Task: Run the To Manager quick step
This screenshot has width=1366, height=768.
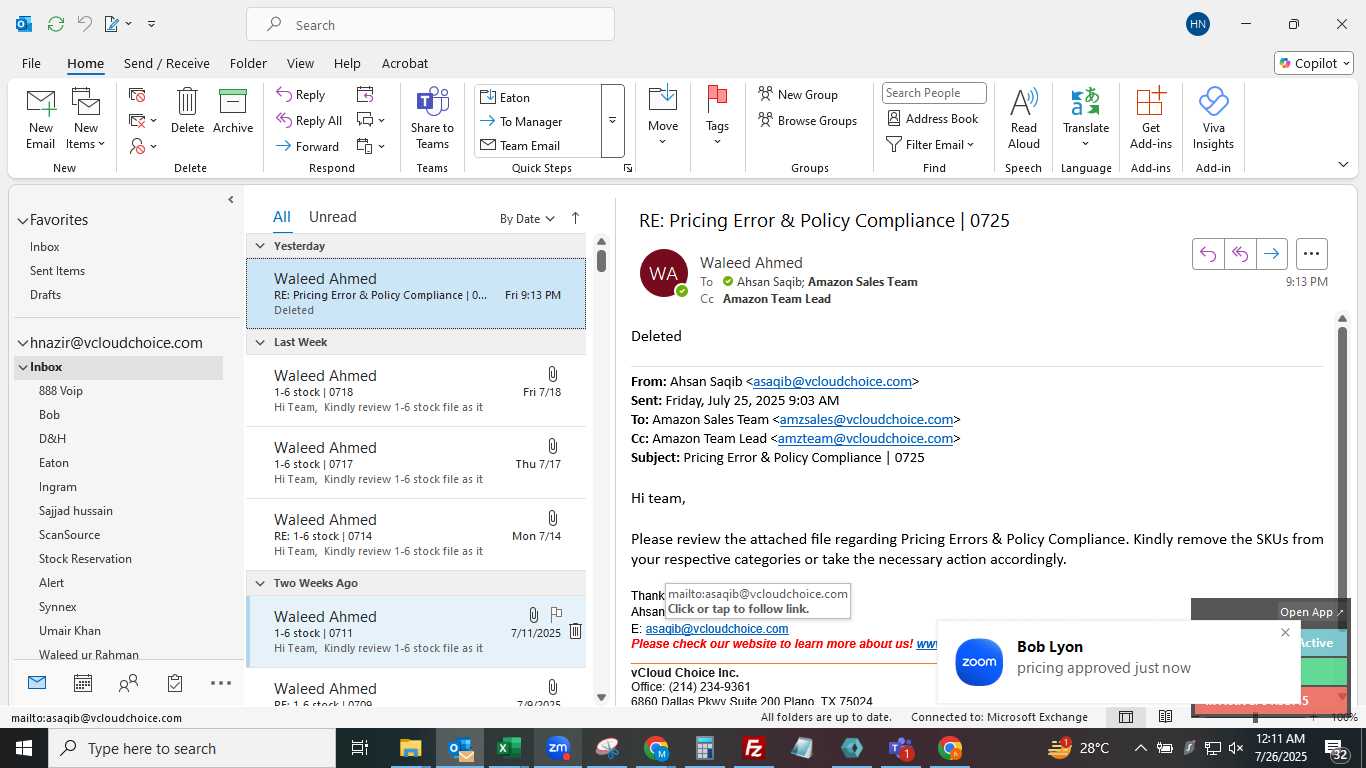Action: tap(538, 121)
